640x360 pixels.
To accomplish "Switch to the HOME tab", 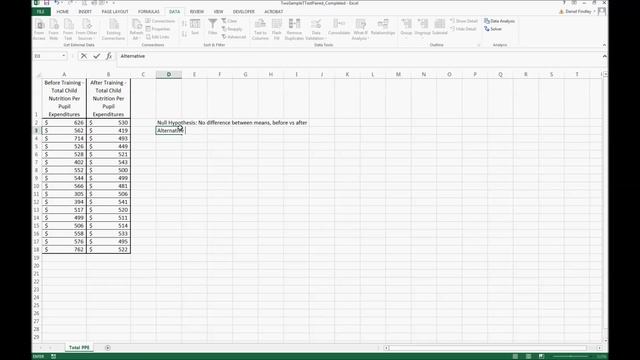I will tap(62, 12).
